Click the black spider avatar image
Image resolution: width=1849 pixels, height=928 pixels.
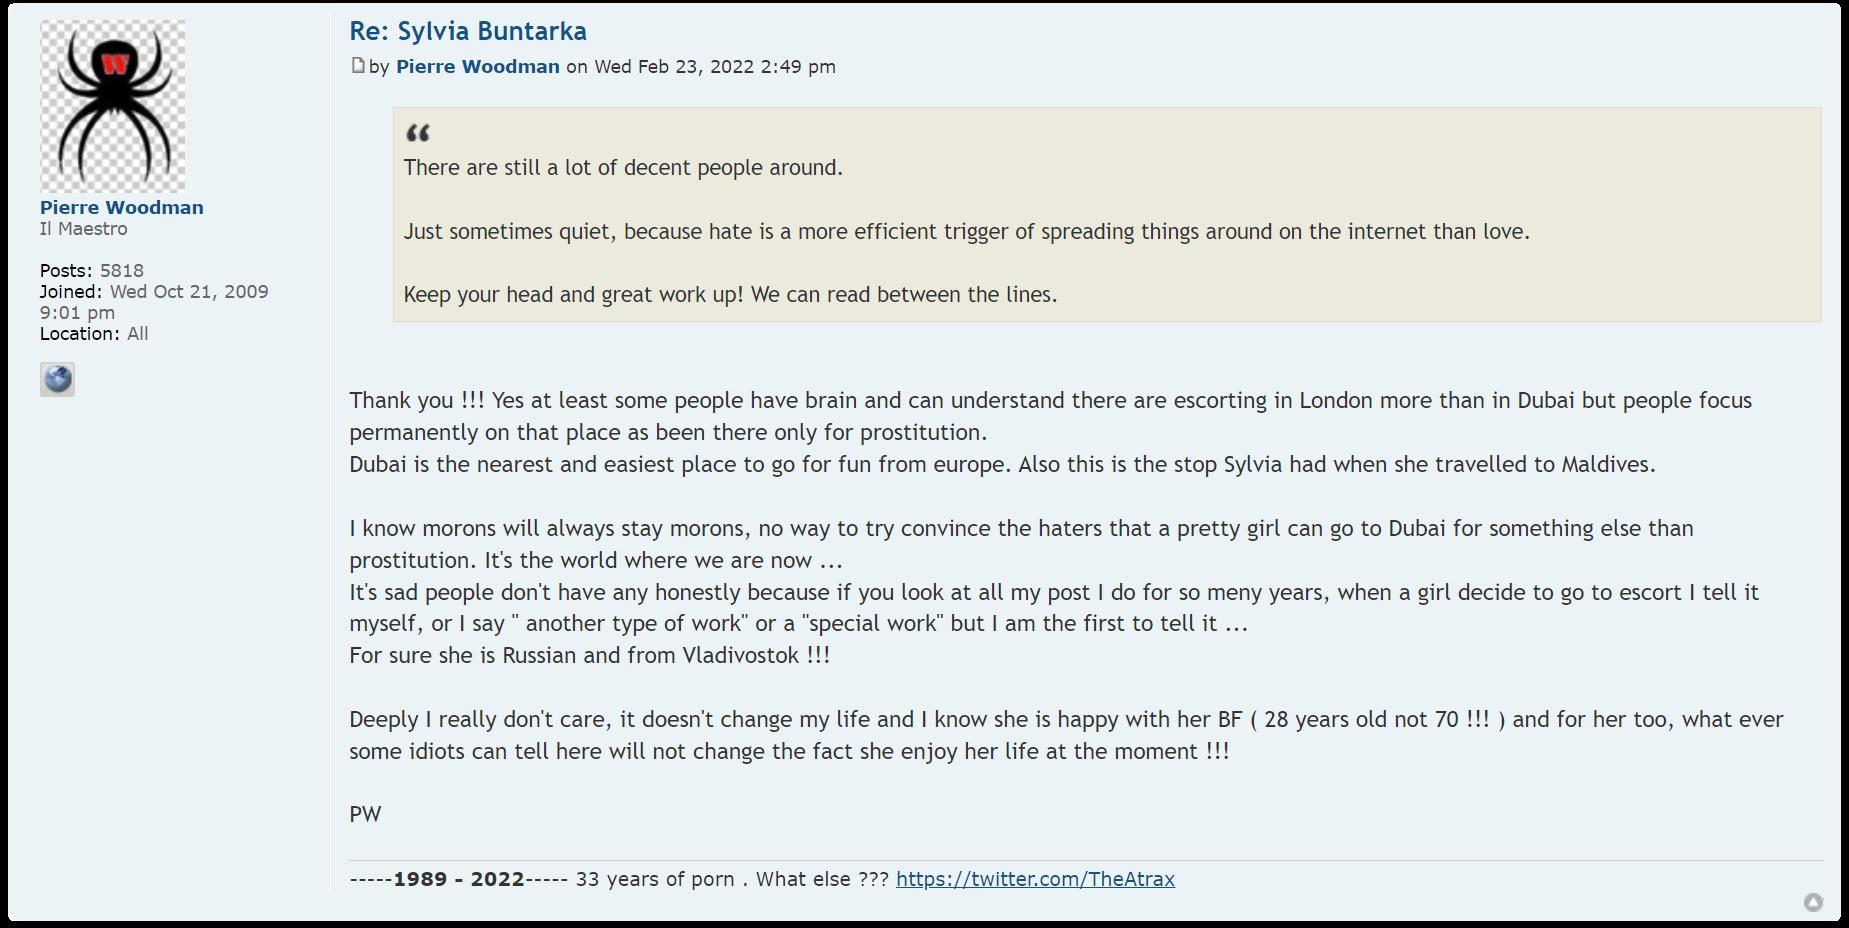[x=112, y=106]
